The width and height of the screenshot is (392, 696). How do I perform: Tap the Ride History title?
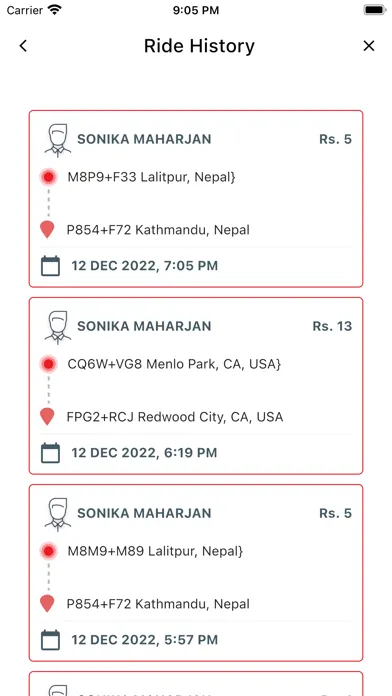[x=199, y=46]
